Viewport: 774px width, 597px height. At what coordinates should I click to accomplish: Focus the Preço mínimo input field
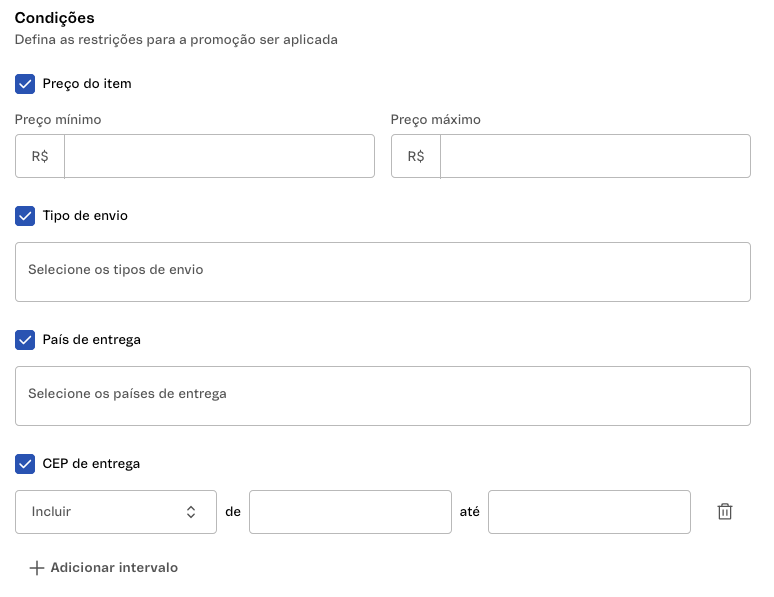[219, 157]
